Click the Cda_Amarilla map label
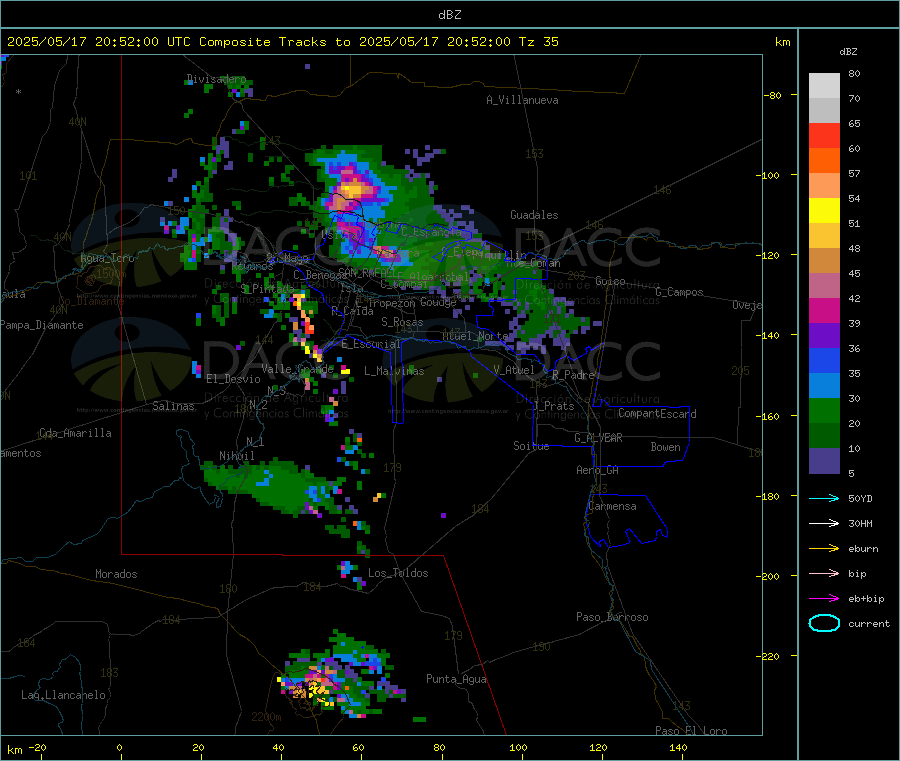The height and width of the screenshot is (761, 900). [75, 433]
